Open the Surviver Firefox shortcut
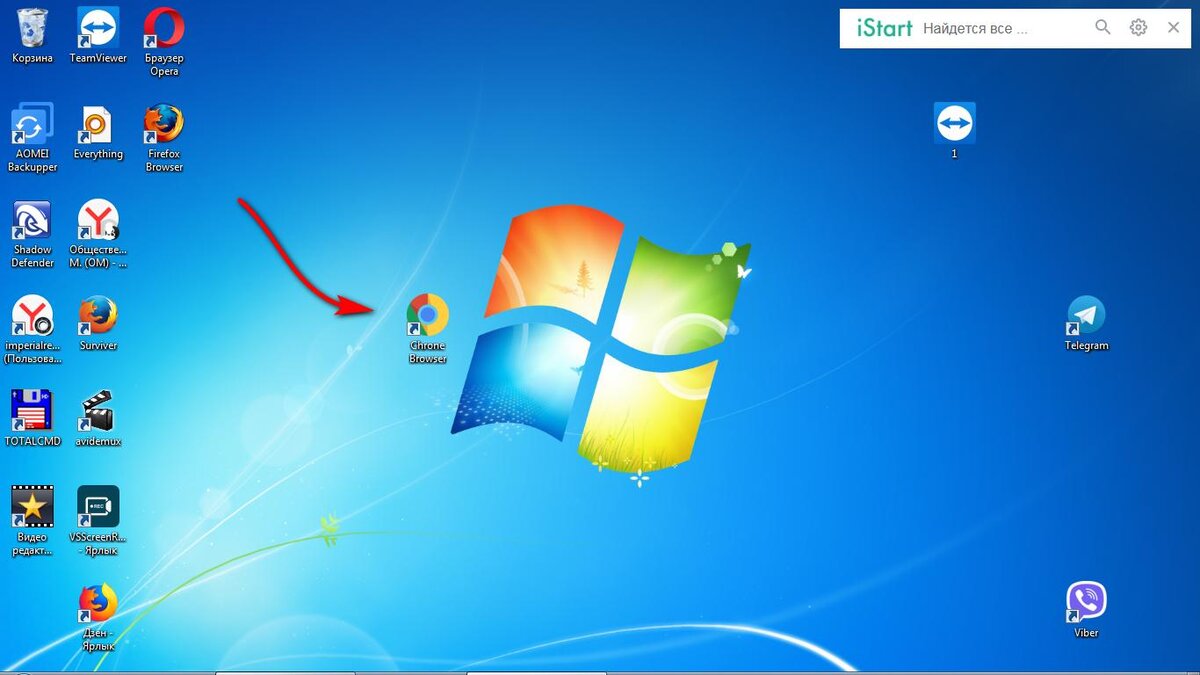The height and width of the screenshot is (675, 1200). [x=98, y=323]
